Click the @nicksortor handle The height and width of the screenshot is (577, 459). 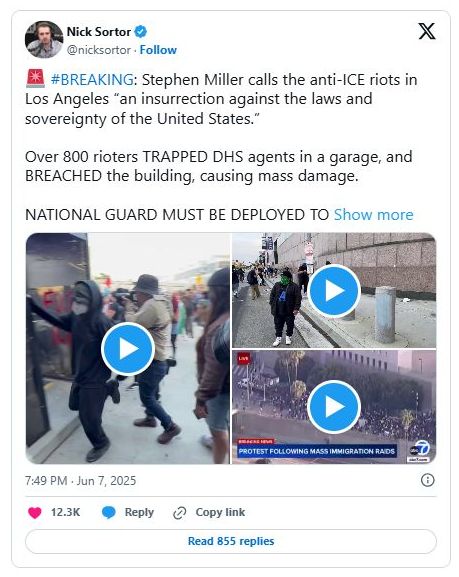[98, 50]
